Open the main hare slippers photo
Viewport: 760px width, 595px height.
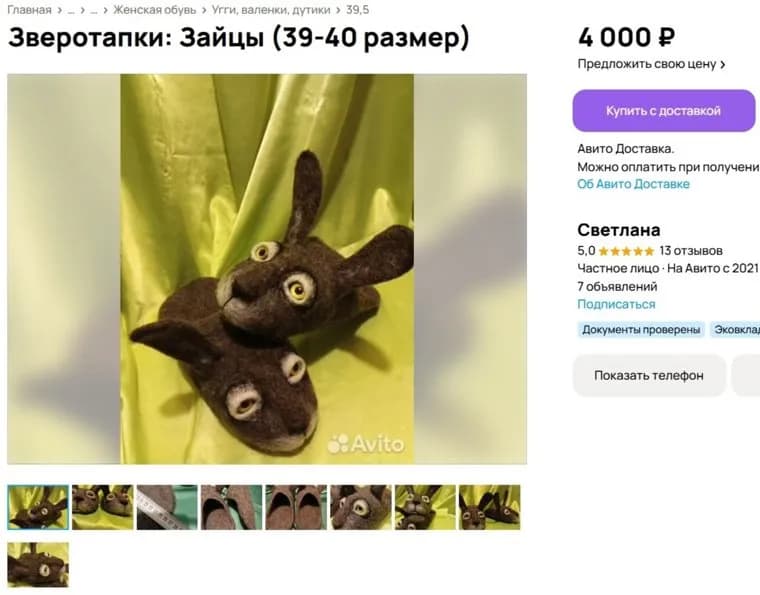pos(267,269)
